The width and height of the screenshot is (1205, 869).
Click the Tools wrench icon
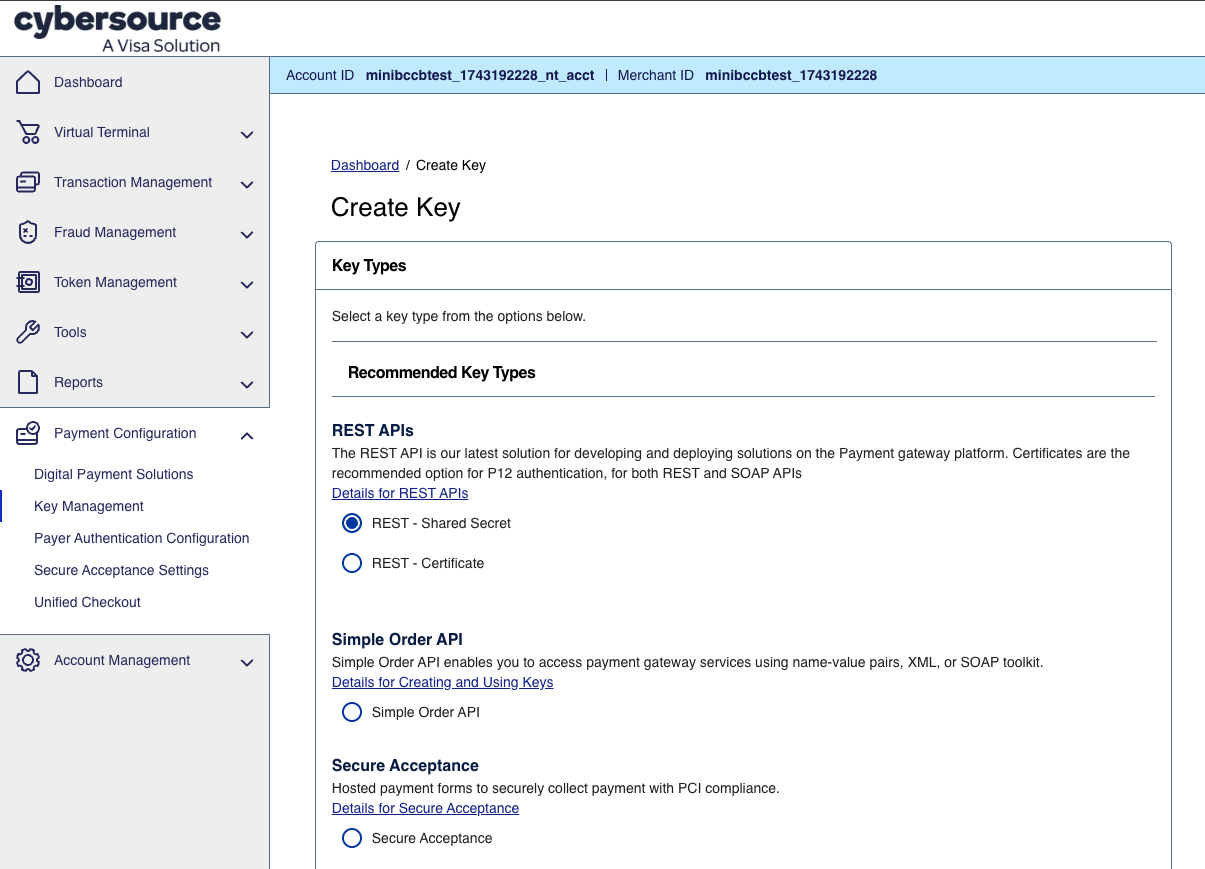28,332
